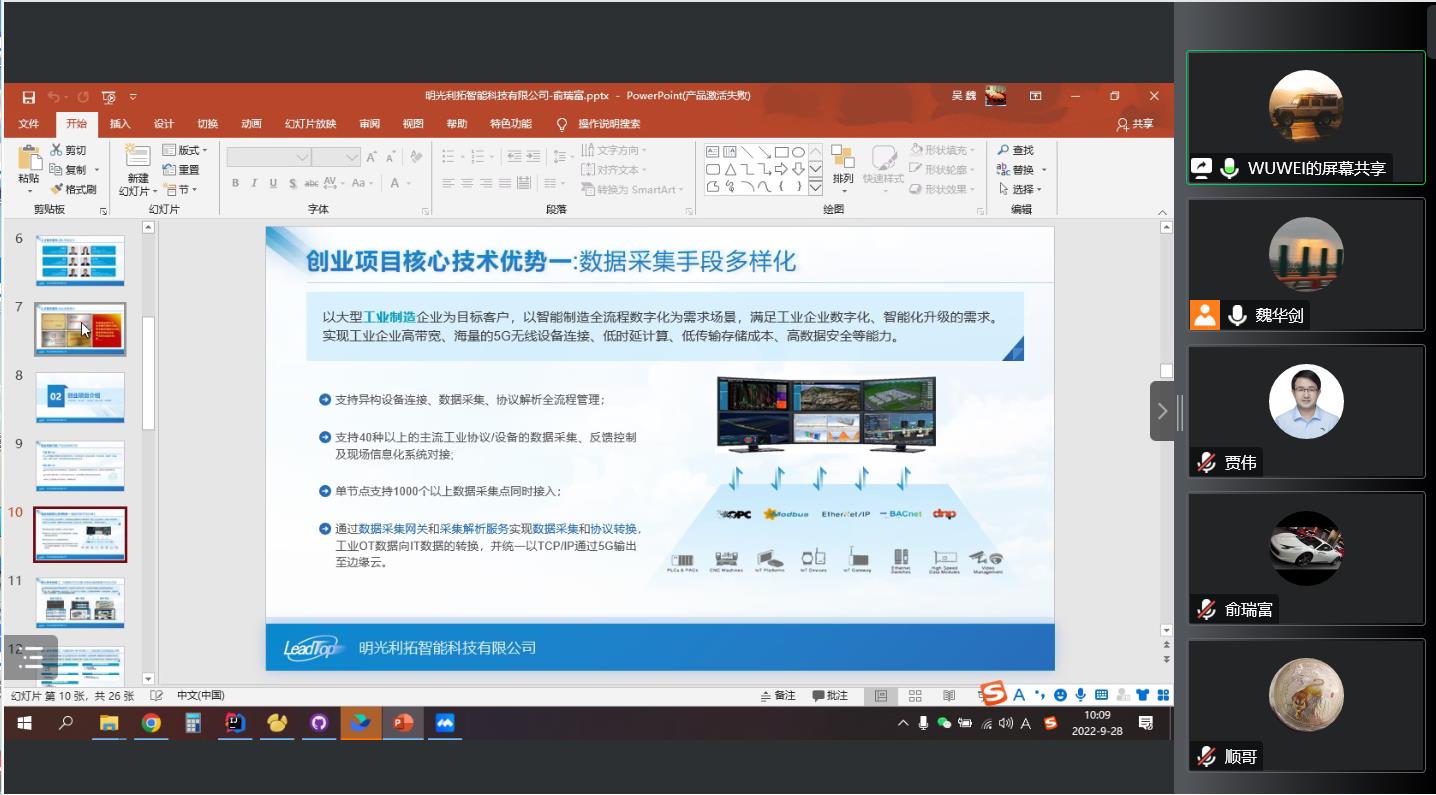Expand the shapes gallery More arrow
Image resolution: width=1436 pixels, height=795 pixels.
click(815, 187)
